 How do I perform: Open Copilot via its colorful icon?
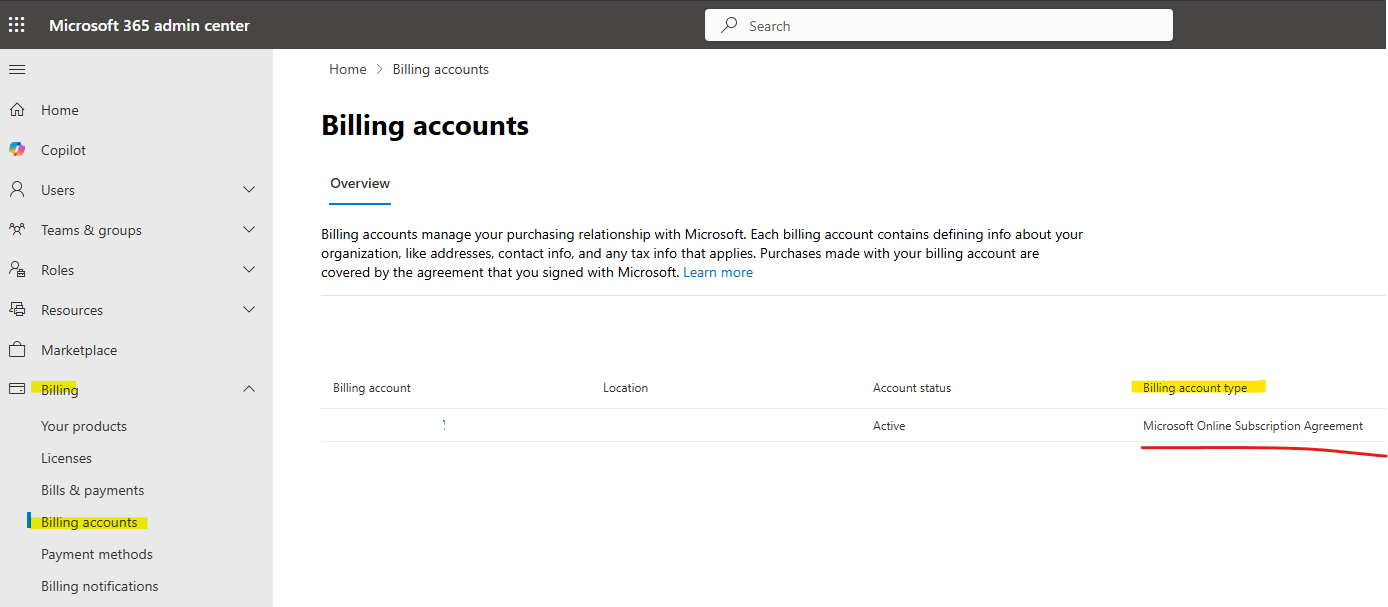point(17,150)
